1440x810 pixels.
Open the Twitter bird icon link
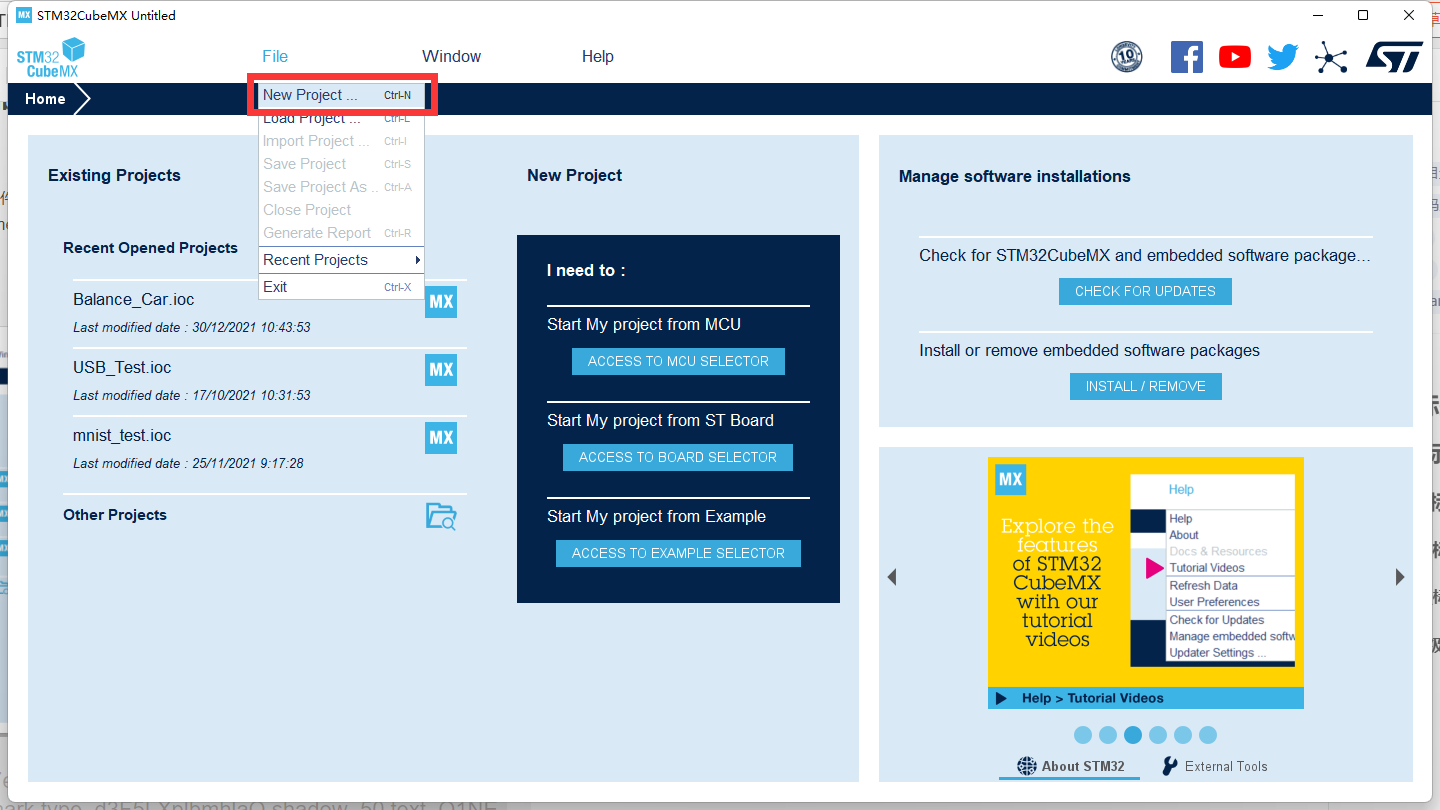[x=1283, y=57]
